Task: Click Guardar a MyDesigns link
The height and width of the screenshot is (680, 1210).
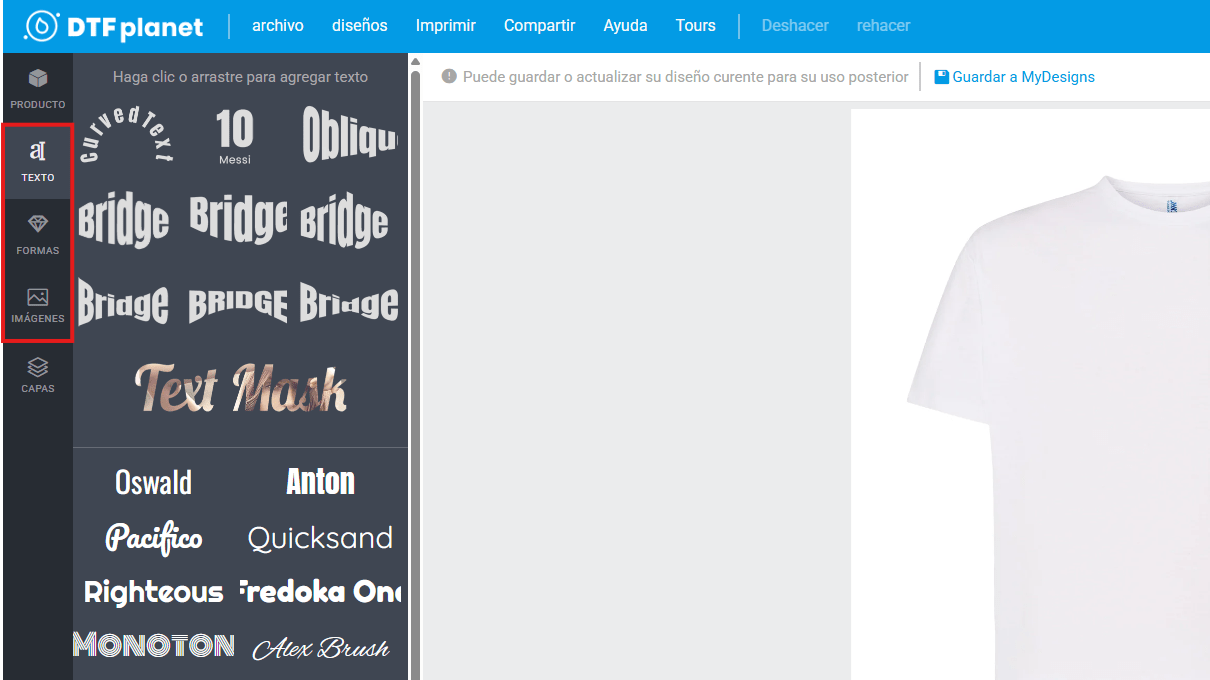Action: click(1023, 77)
